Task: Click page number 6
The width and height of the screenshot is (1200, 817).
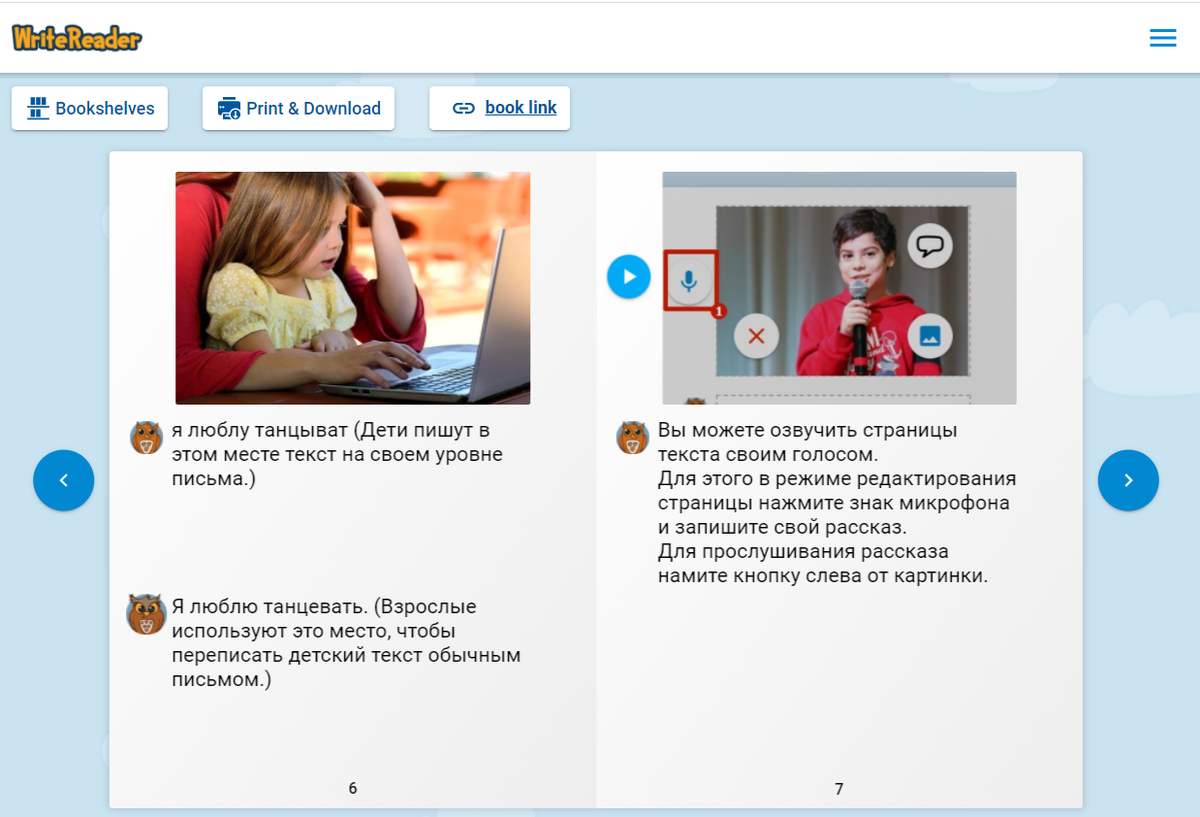Action: 352,788
